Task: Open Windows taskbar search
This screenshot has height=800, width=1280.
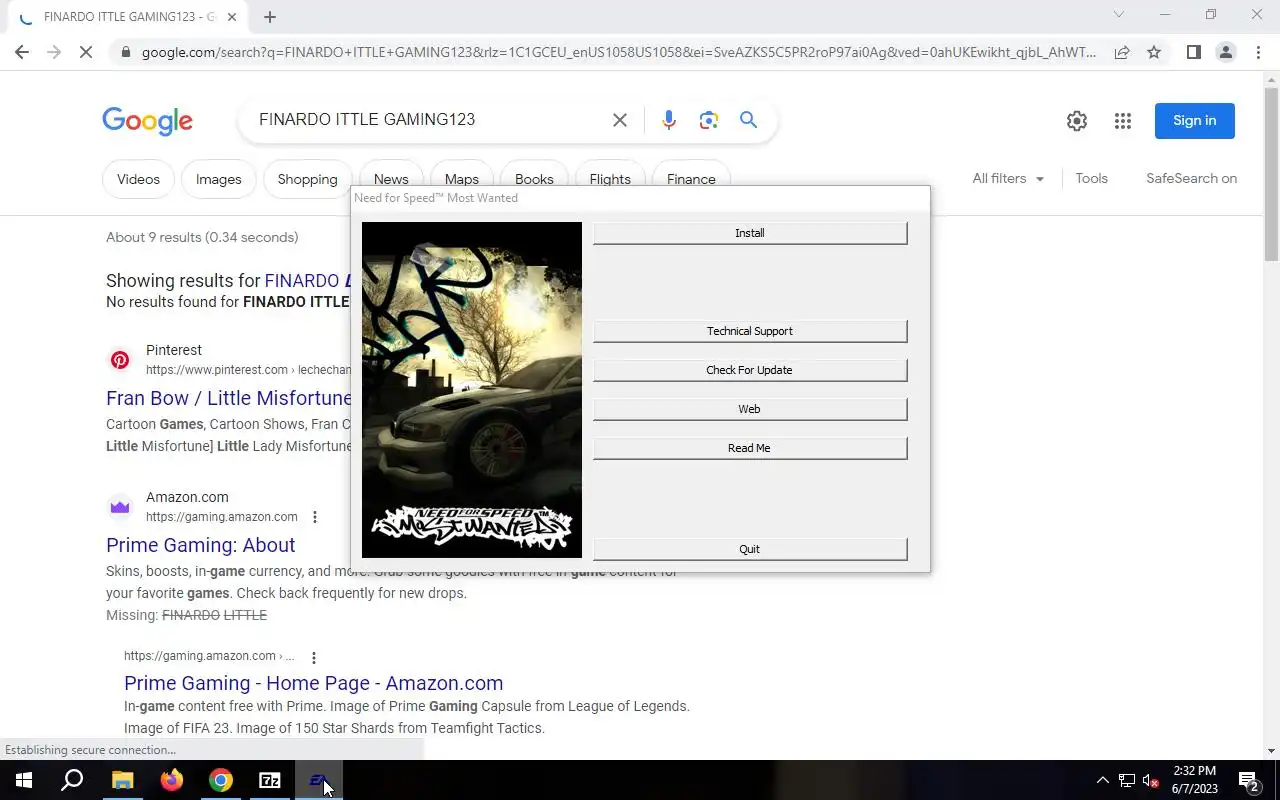Action: click(x=72, y=780)
